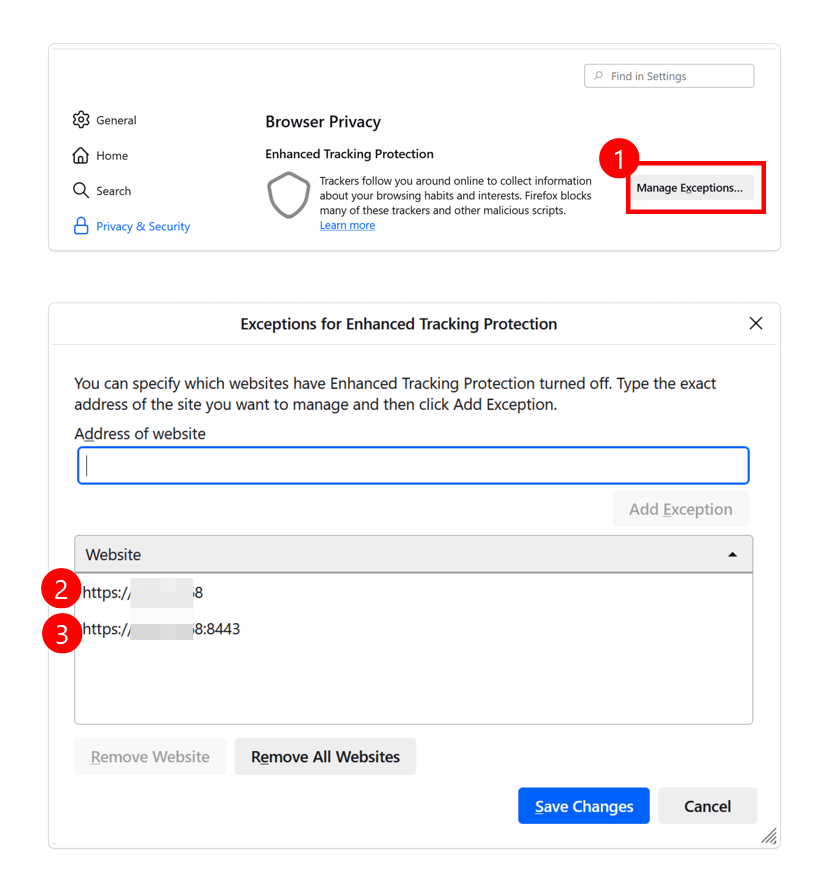Viewport: 825px width, 882px height.
Task: Click Save Changes button
Action: pyautogui.click(x=583, y=806)
